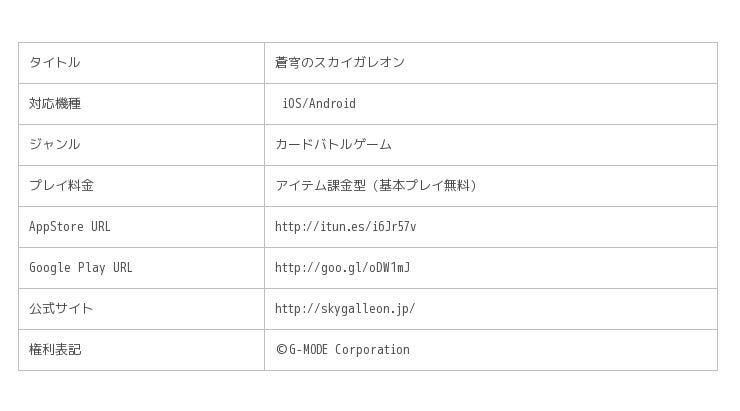Viewport: 740px width, 411px height.
Task: Click the プレイ料金 row label
Action: pyautogui.click(x=61, y=186)
